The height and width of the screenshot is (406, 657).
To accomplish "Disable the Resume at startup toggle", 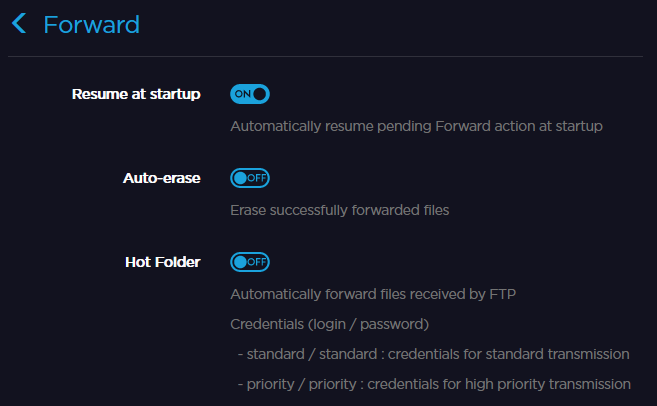I will point(250,94).
